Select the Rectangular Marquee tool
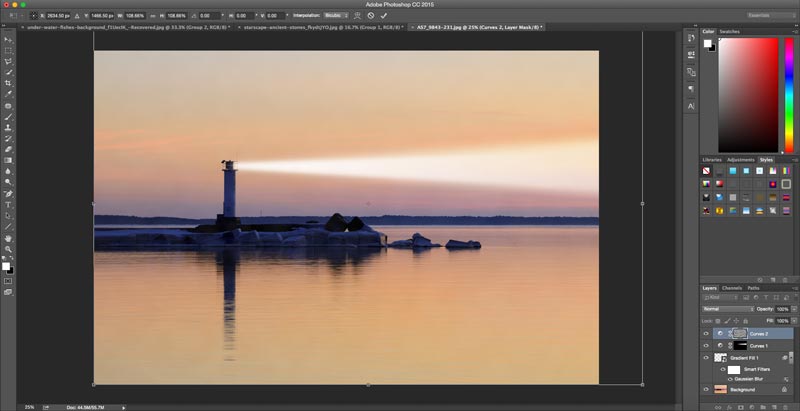The width and height of the screenshot is (800, 411). pyautogui.click(x=8, y=50)
